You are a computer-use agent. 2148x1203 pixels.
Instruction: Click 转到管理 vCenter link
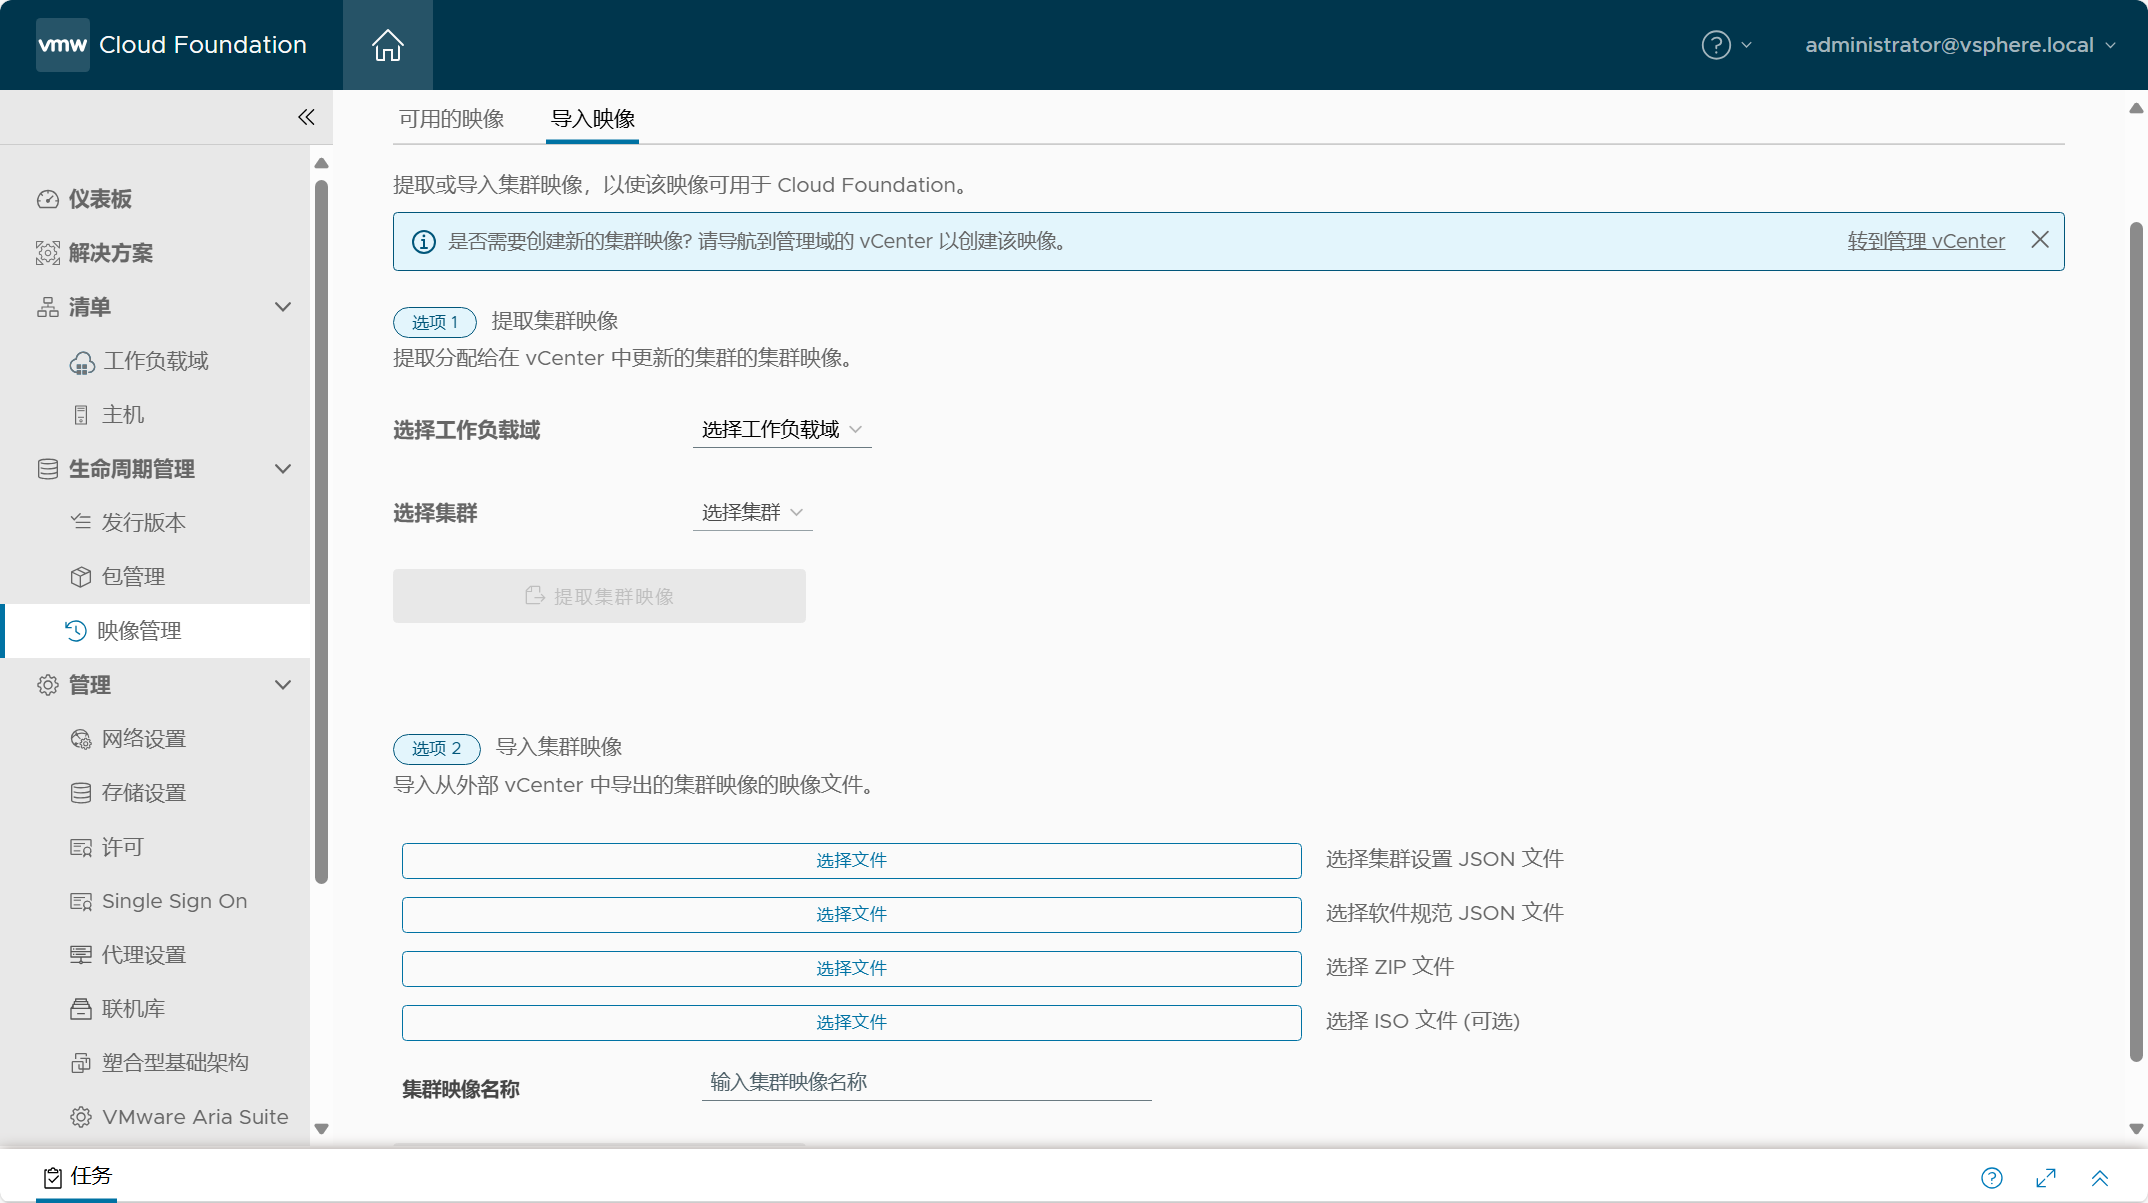pos(1927,239)
